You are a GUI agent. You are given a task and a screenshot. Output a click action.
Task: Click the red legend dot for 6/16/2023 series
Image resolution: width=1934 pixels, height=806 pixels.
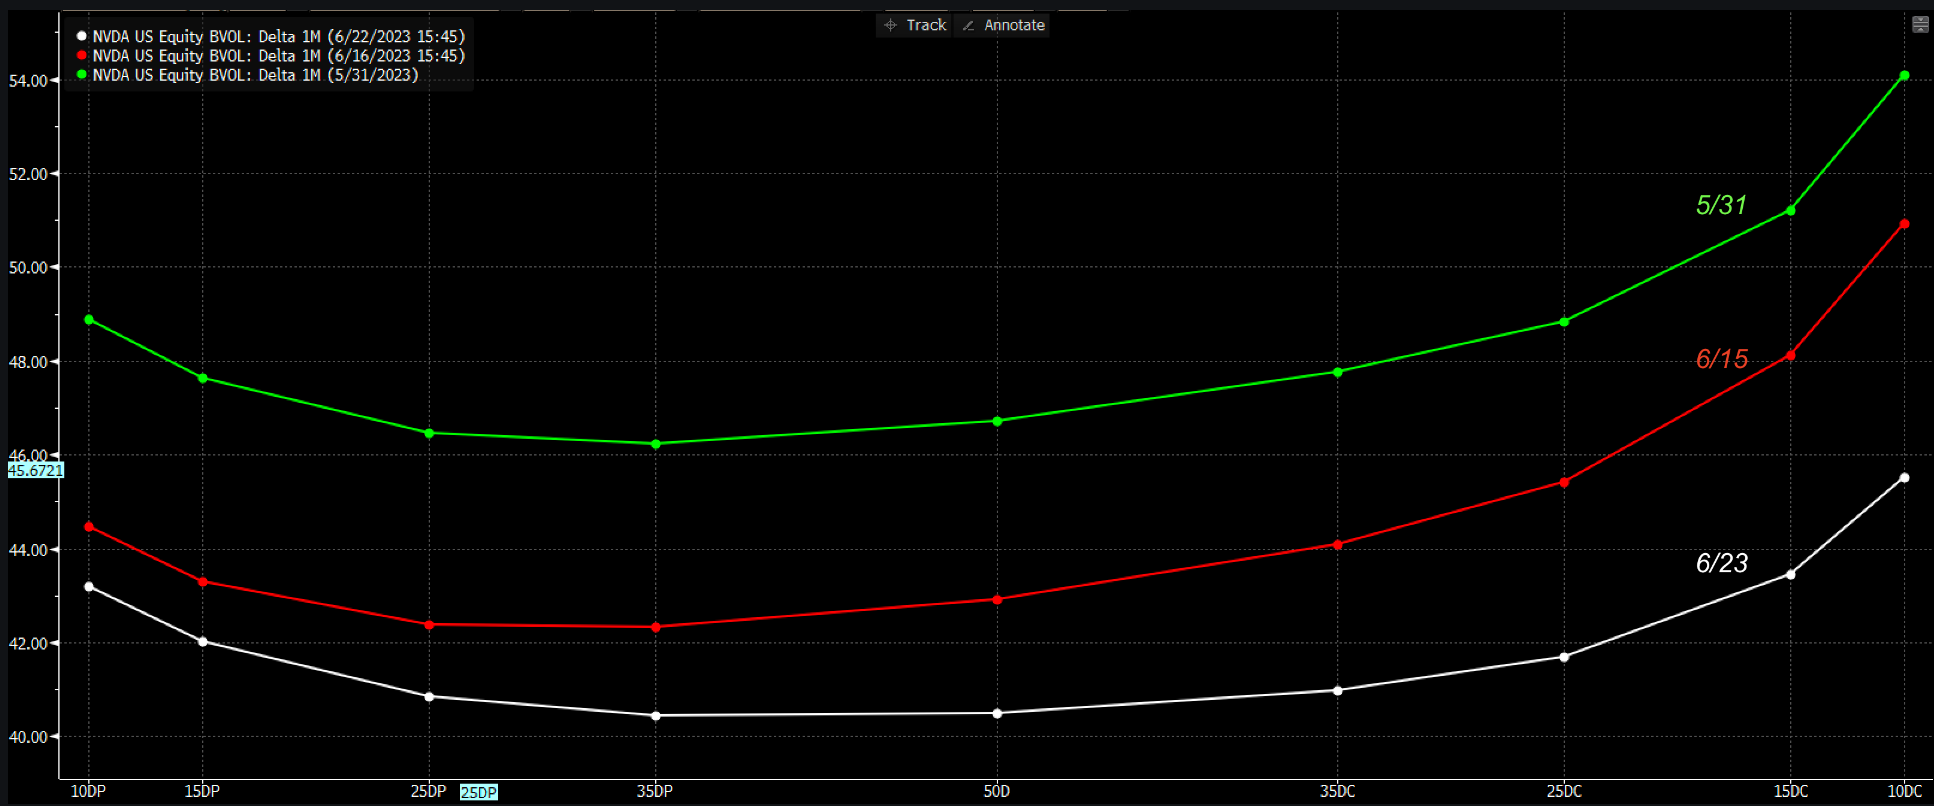point(82,55)
